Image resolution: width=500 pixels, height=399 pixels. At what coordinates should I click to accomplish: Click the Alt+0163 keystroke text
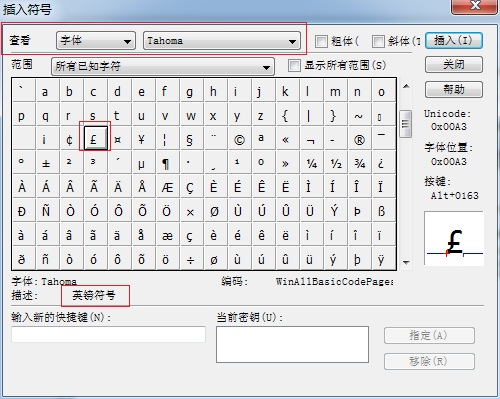454,195
